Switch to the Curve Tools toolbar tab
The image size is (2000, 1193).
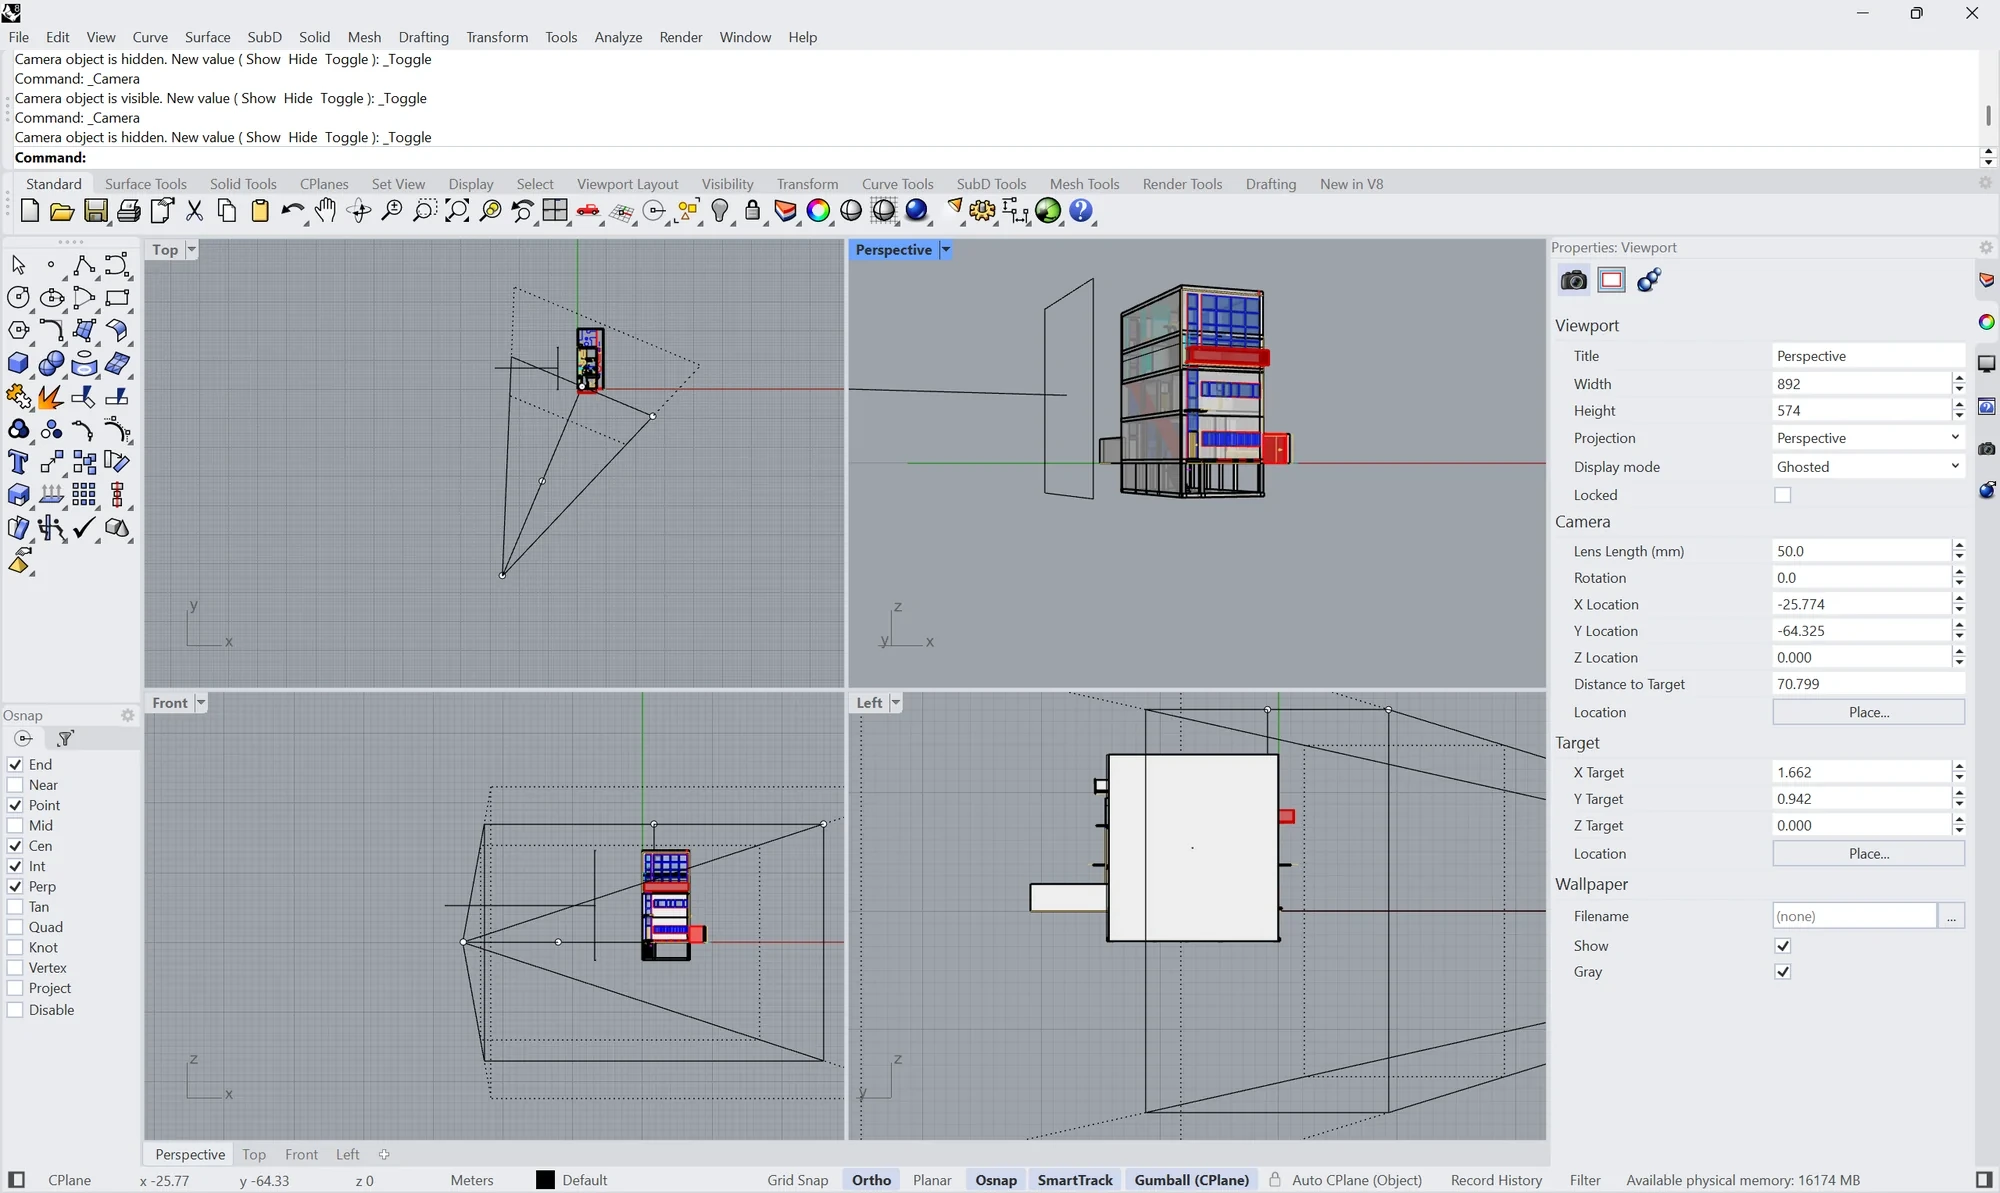click(x=897, y=184)
